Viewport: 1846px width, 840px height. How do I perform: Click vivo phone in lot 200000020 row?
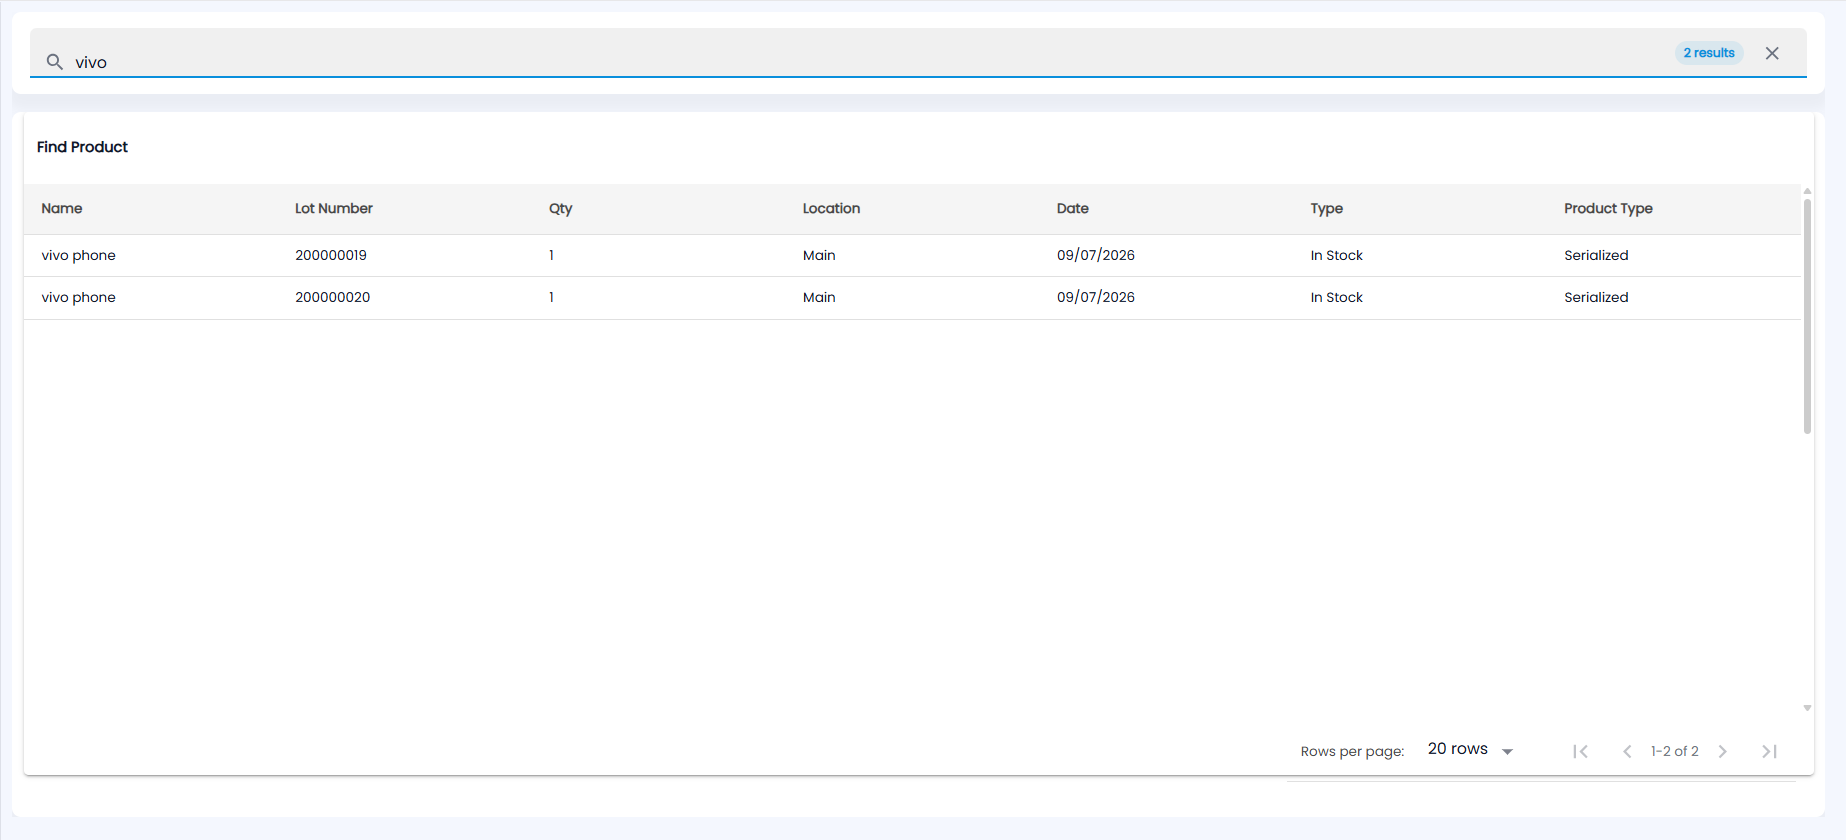79,298
